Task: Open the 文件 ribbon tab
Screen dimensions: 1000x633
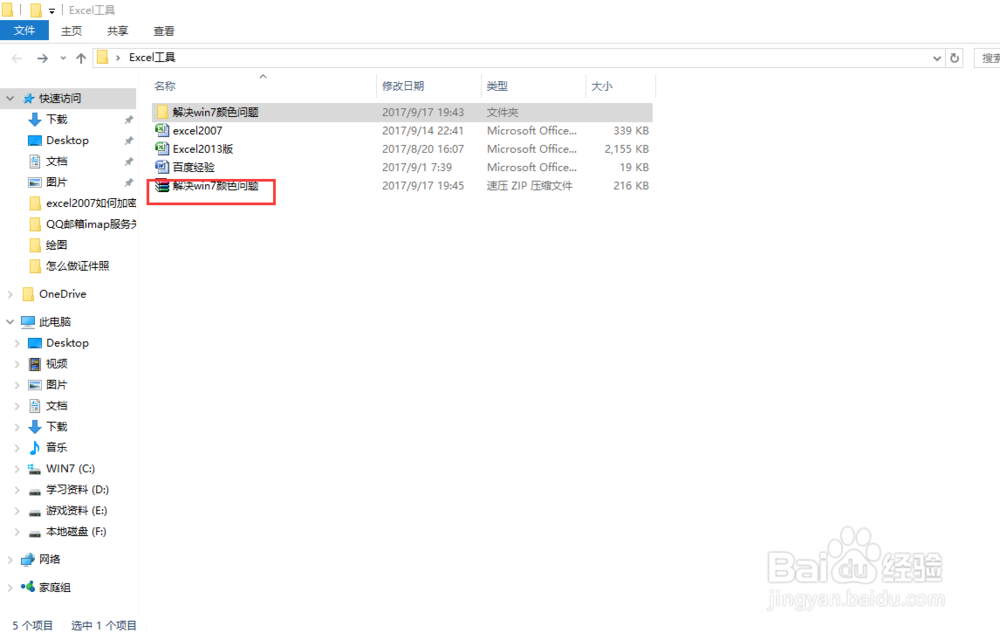Action: point(24,31)
